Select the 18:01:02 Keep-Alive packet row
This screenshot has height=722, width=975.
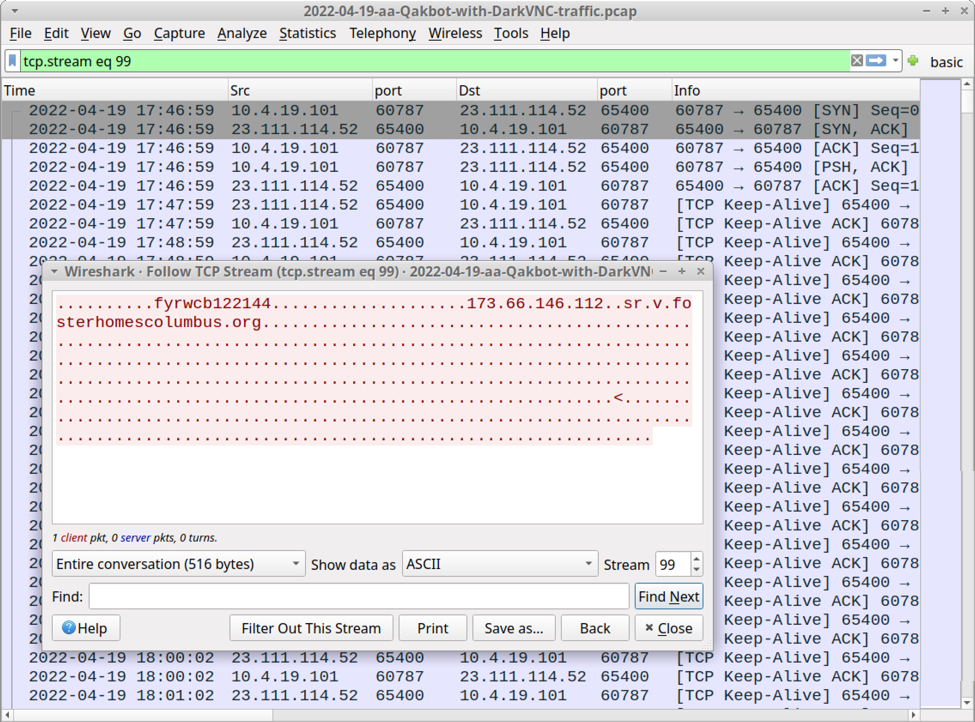point(461,695)
